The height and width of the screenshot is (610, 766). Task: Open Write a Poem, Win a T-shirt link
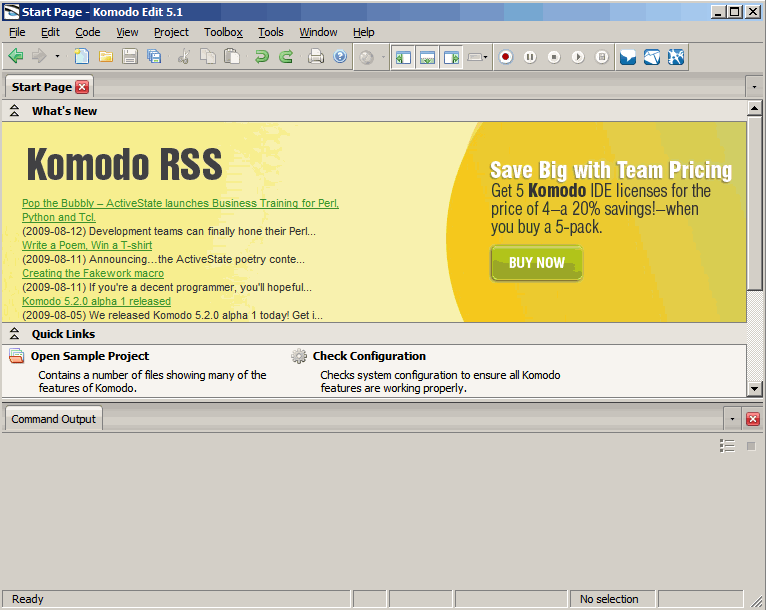(x=87, y=245)
